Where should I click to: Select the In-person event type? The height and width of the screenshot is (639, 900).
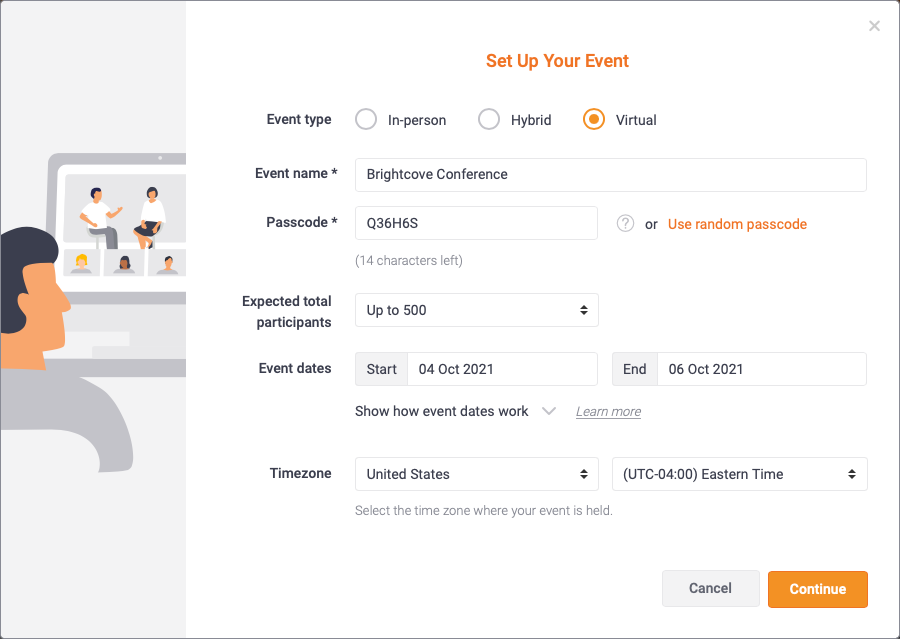click(366, 119)
